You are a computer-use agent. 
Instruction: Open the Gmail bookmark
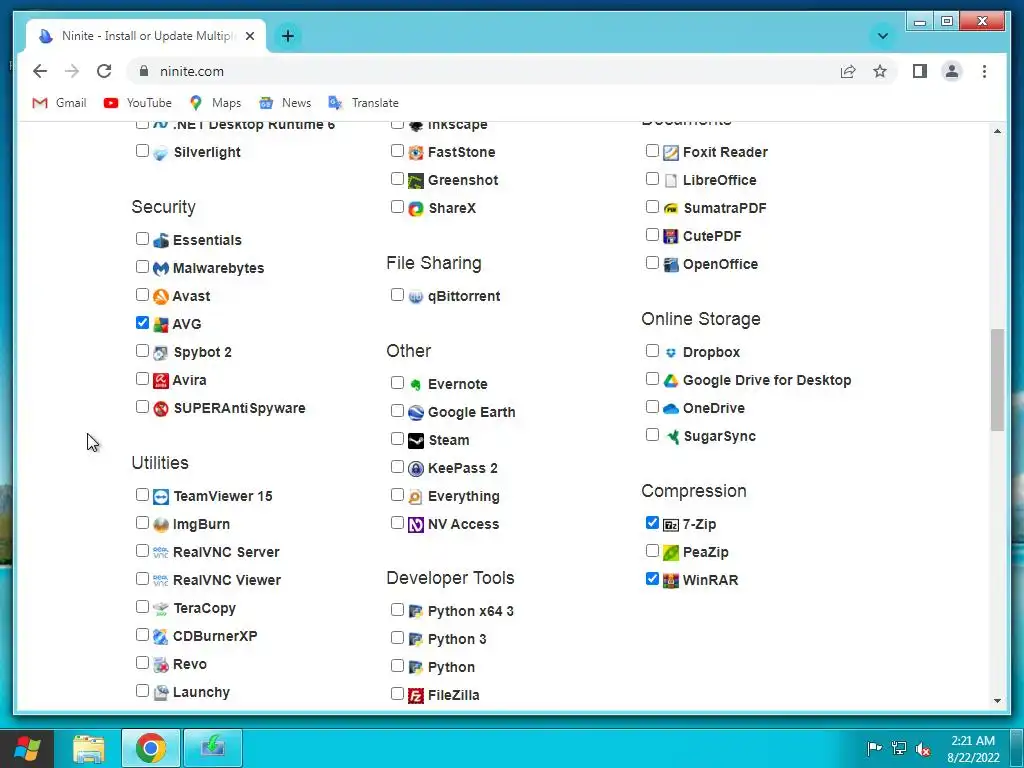point(59,103)
